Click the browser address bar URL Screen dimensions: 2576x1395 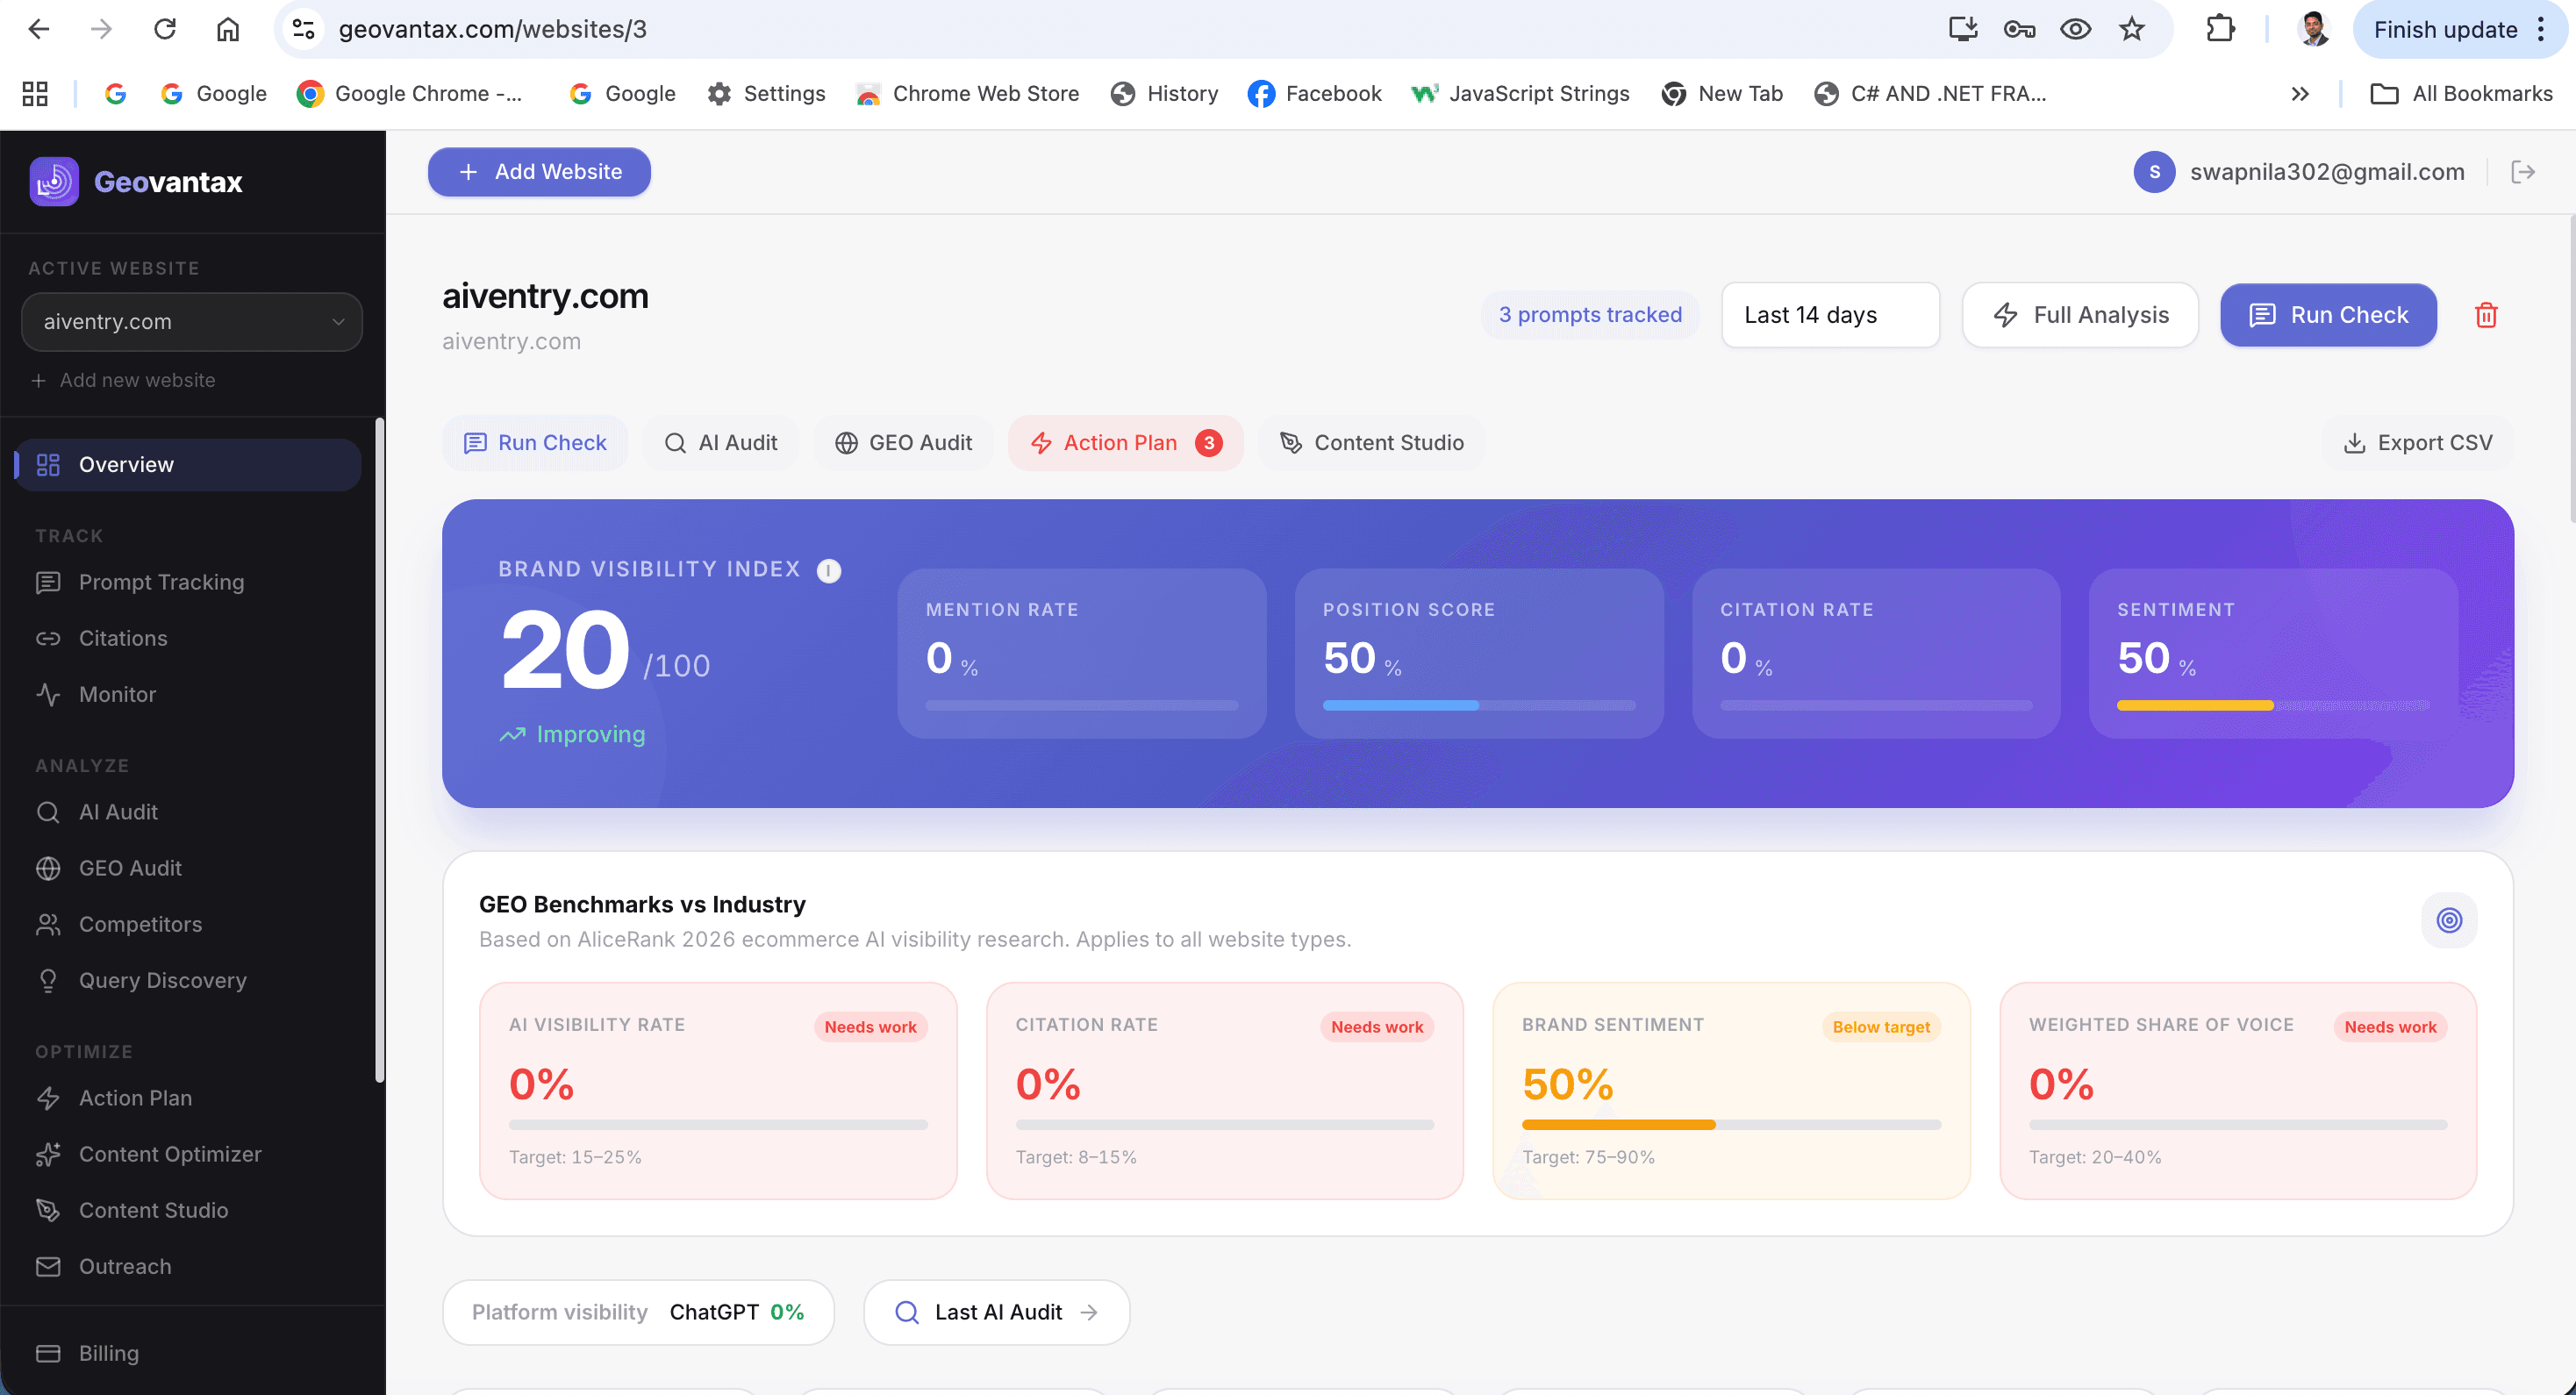(492, 29)
